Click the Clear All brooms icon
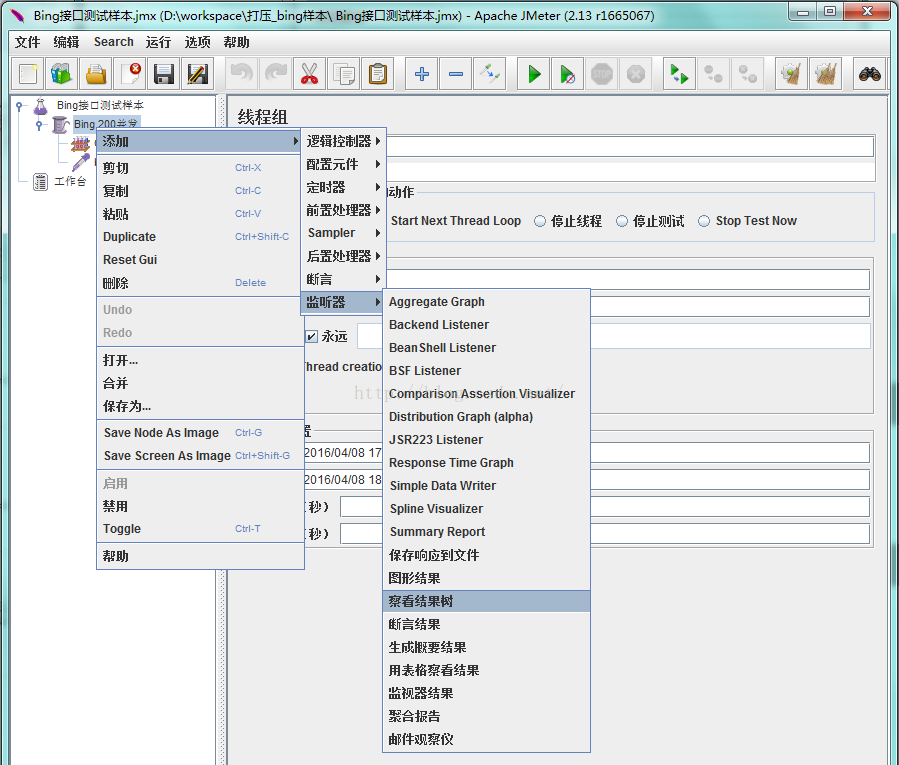The width and height of the screenshot is (899, 765). click(x=826, y=74)
